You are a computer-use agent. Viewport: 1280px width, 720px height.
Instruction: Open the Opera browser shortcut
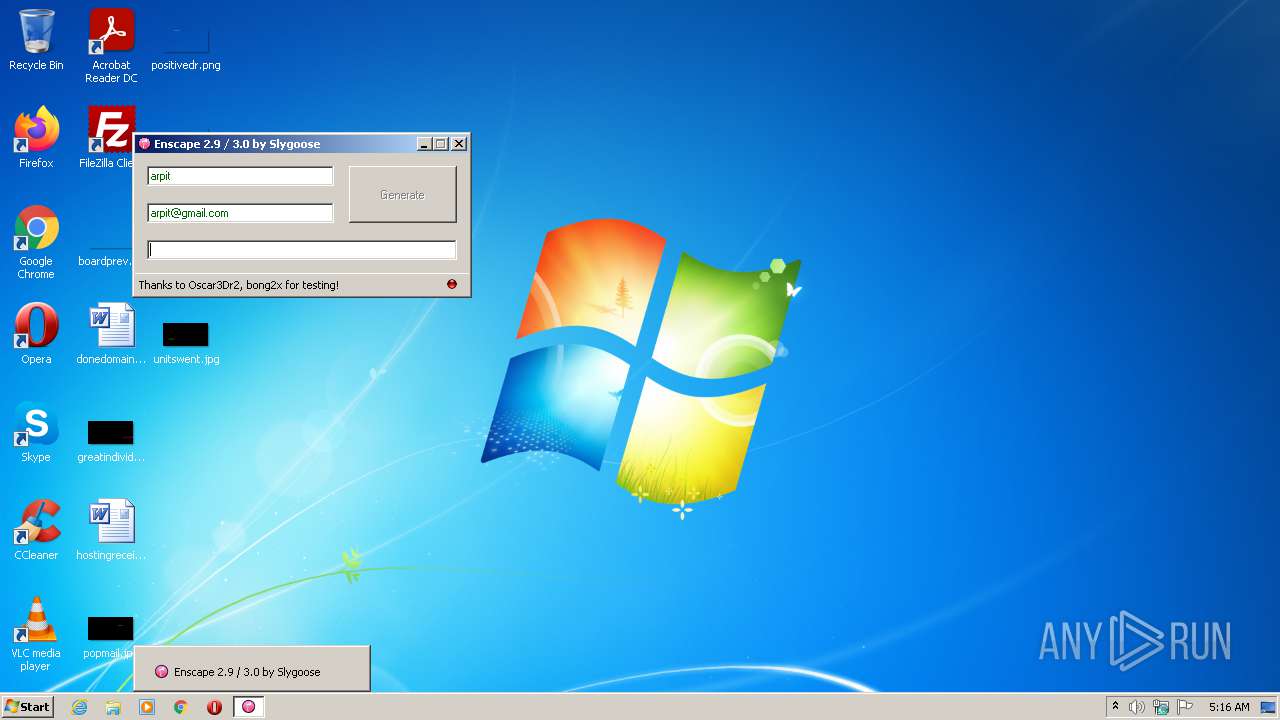pyautogui.click(x=36, y=334)
